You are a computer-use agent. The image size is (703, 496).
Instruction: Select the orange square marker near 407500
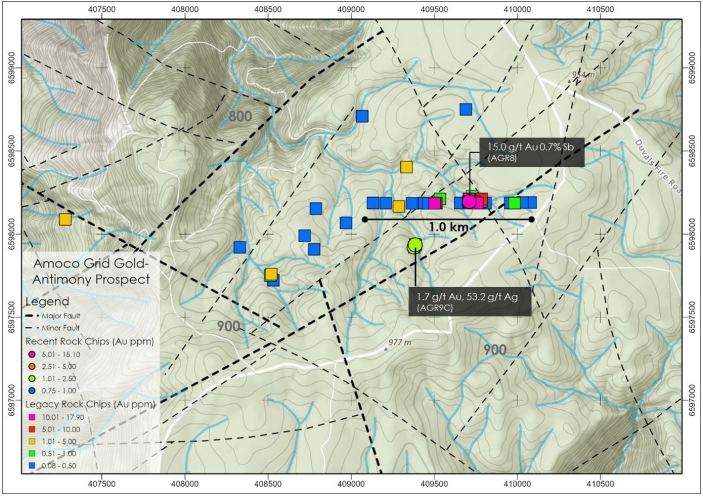65,220
